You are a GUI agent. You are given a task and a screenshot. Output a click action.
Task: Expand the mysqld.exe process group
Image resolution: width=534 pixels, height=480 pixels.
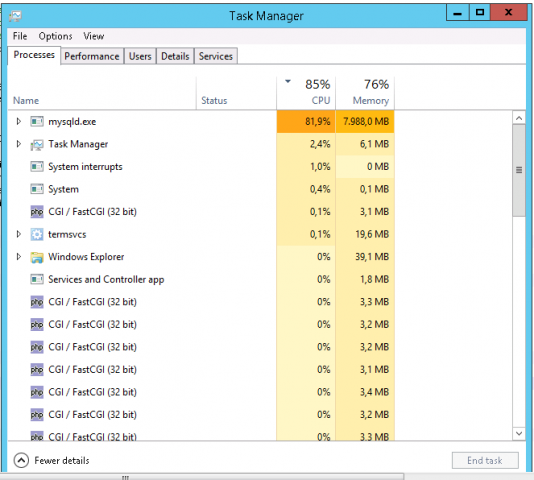click(x=19, y=121)
